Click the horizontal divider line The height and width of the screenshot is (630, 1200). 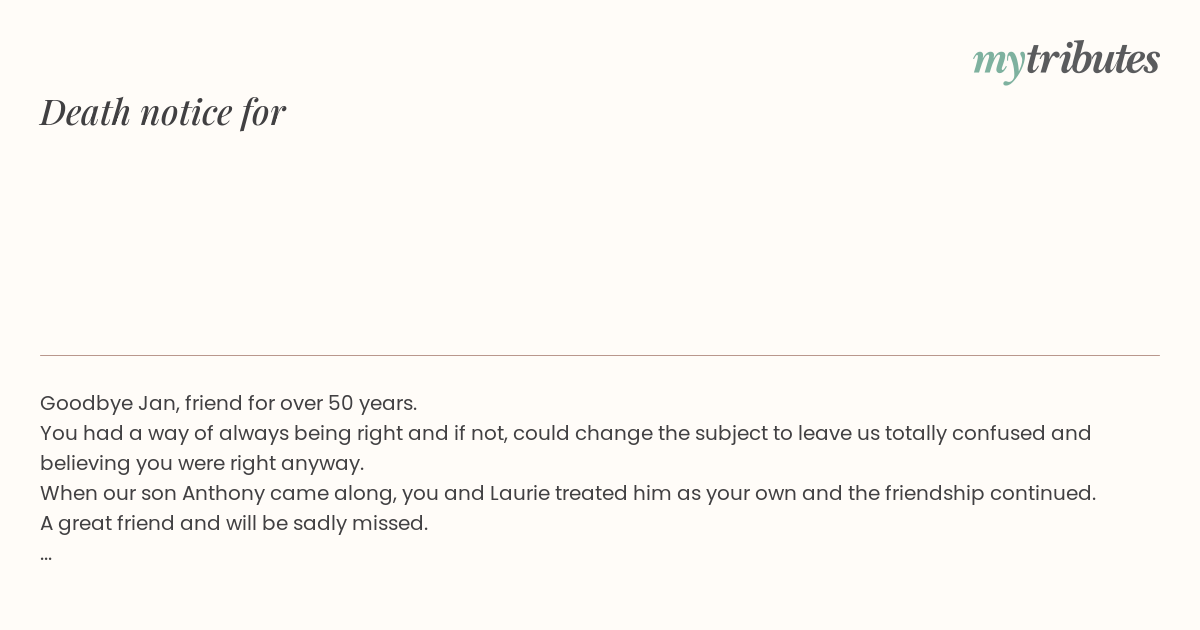click(x=600, y=355)
